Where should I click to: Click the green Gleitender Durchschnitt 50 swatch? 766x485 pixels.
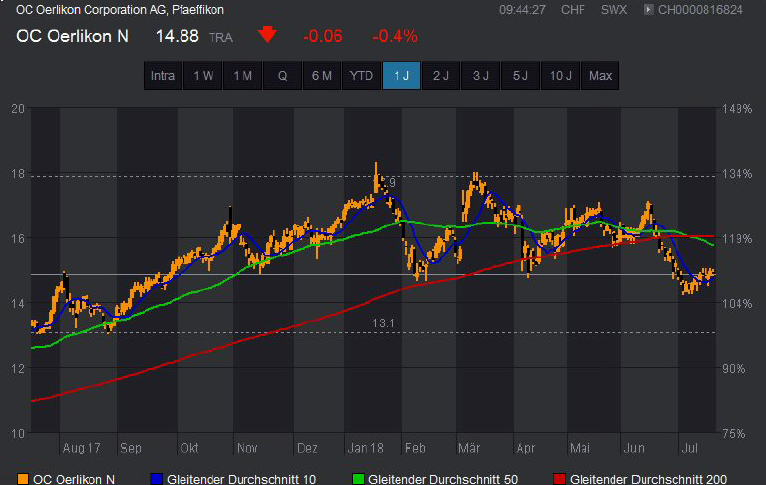click(x=358, y=479)
